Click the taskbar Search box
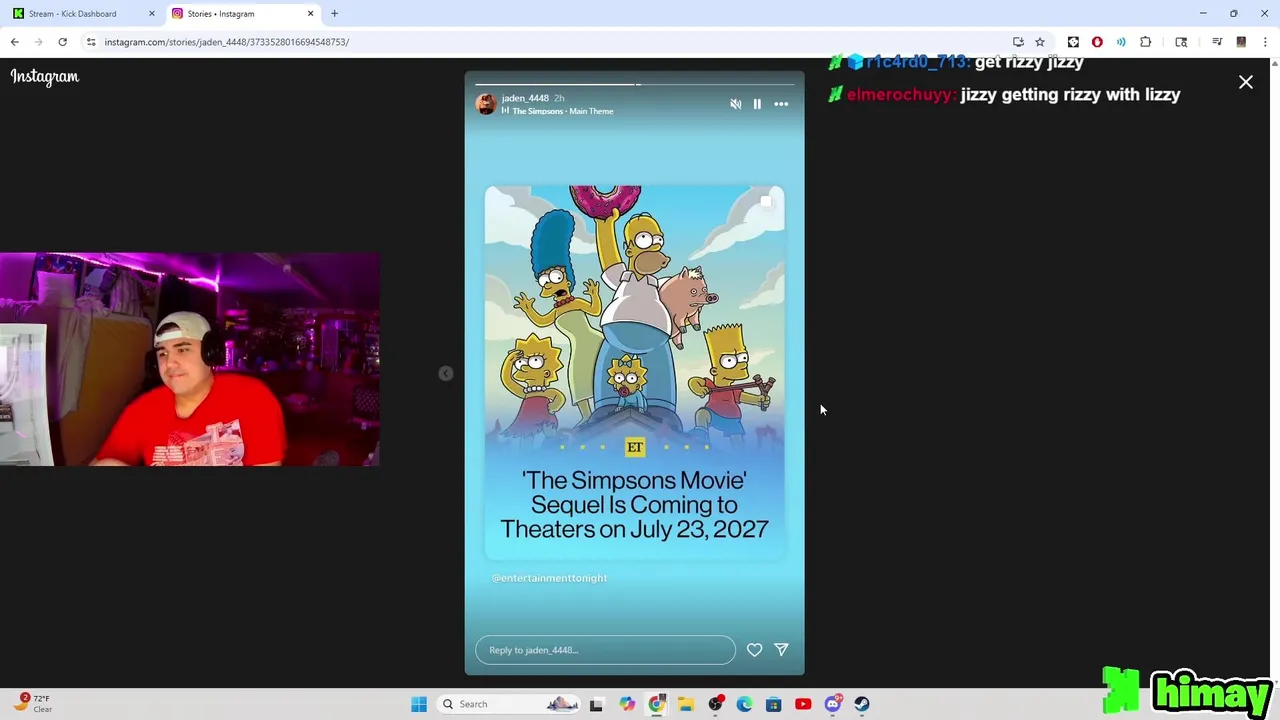 click(x=509, y=704)
